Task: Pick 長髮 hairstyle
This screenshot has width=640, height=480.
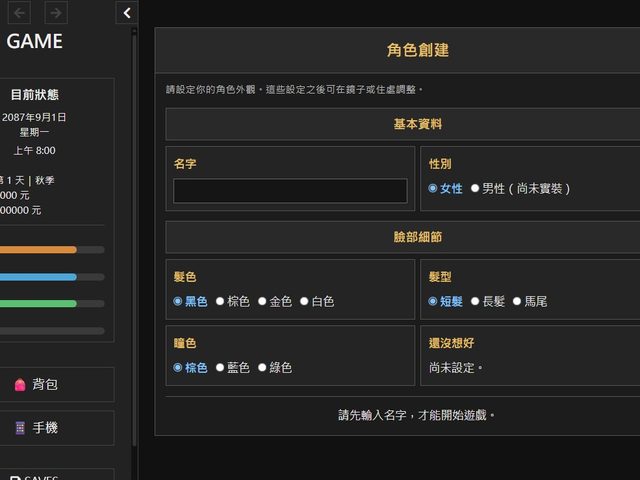Action: (488, 302)
